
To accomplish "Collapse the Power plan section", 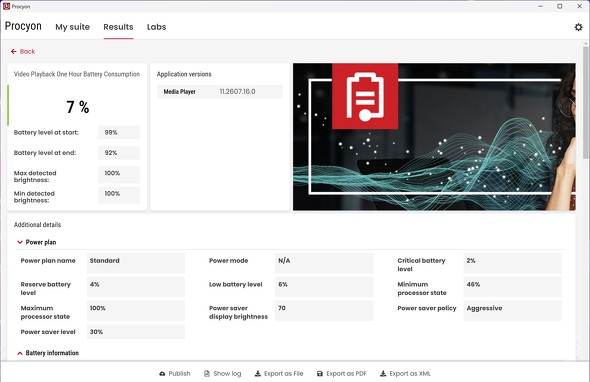I will click(20, 242).
